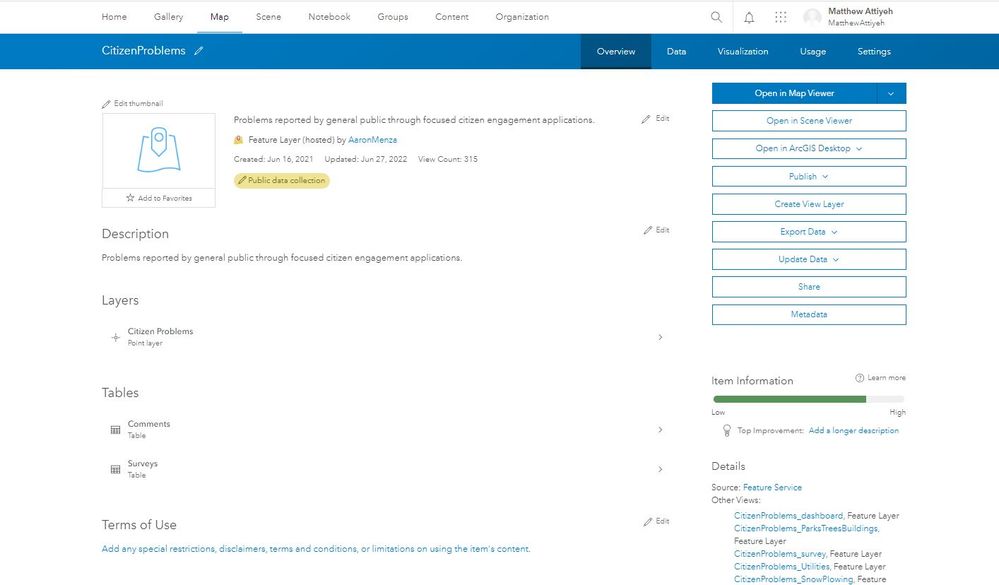Expand the Update Data dropdown
999x585 pixels.
pos(809,259)
